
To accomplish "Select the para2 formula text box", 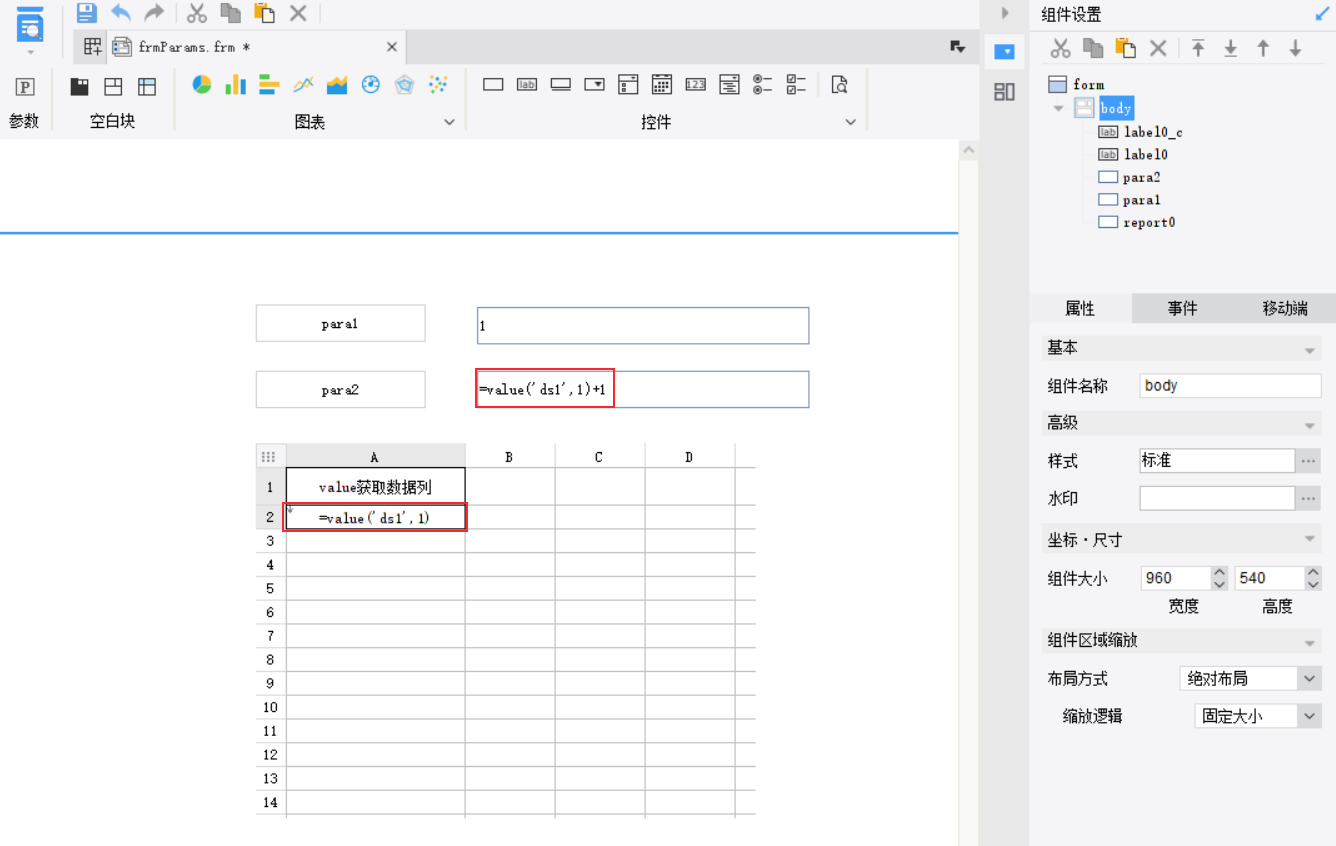I will coord(643,390).
